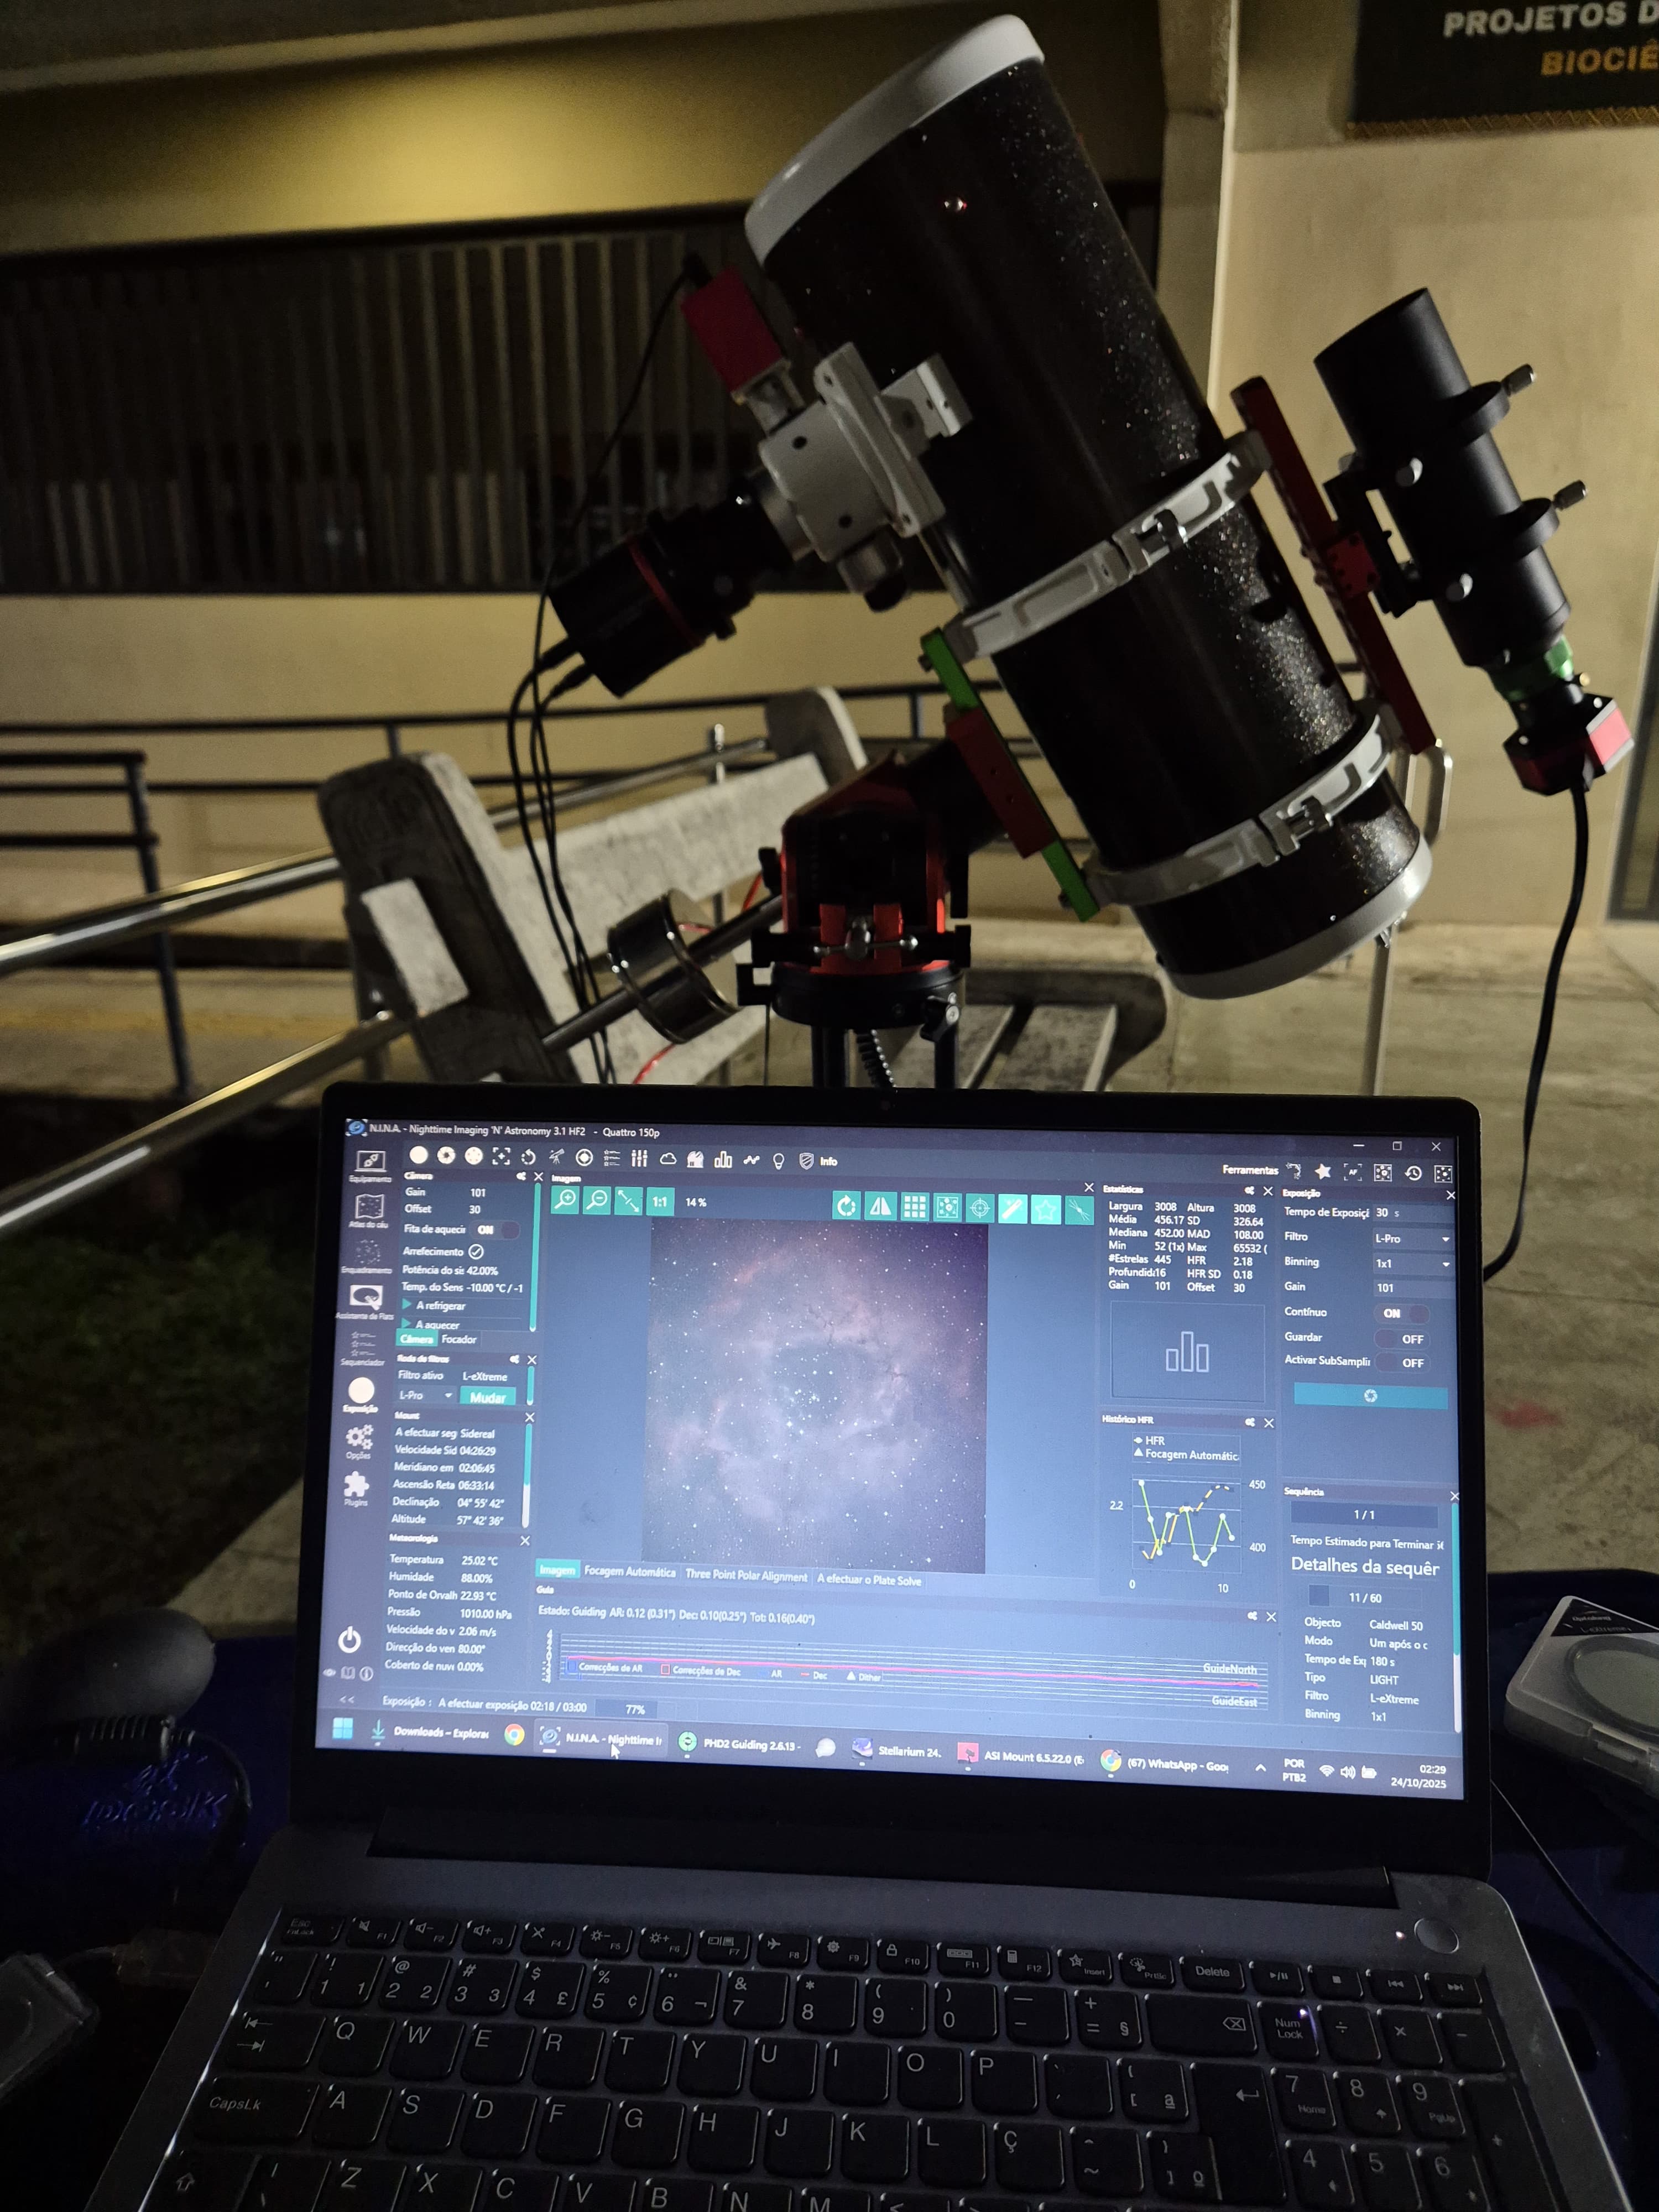Click the teal capture exposure button
This screenshot has width=1659, height=2212.
click(x=1370, y=1395)
